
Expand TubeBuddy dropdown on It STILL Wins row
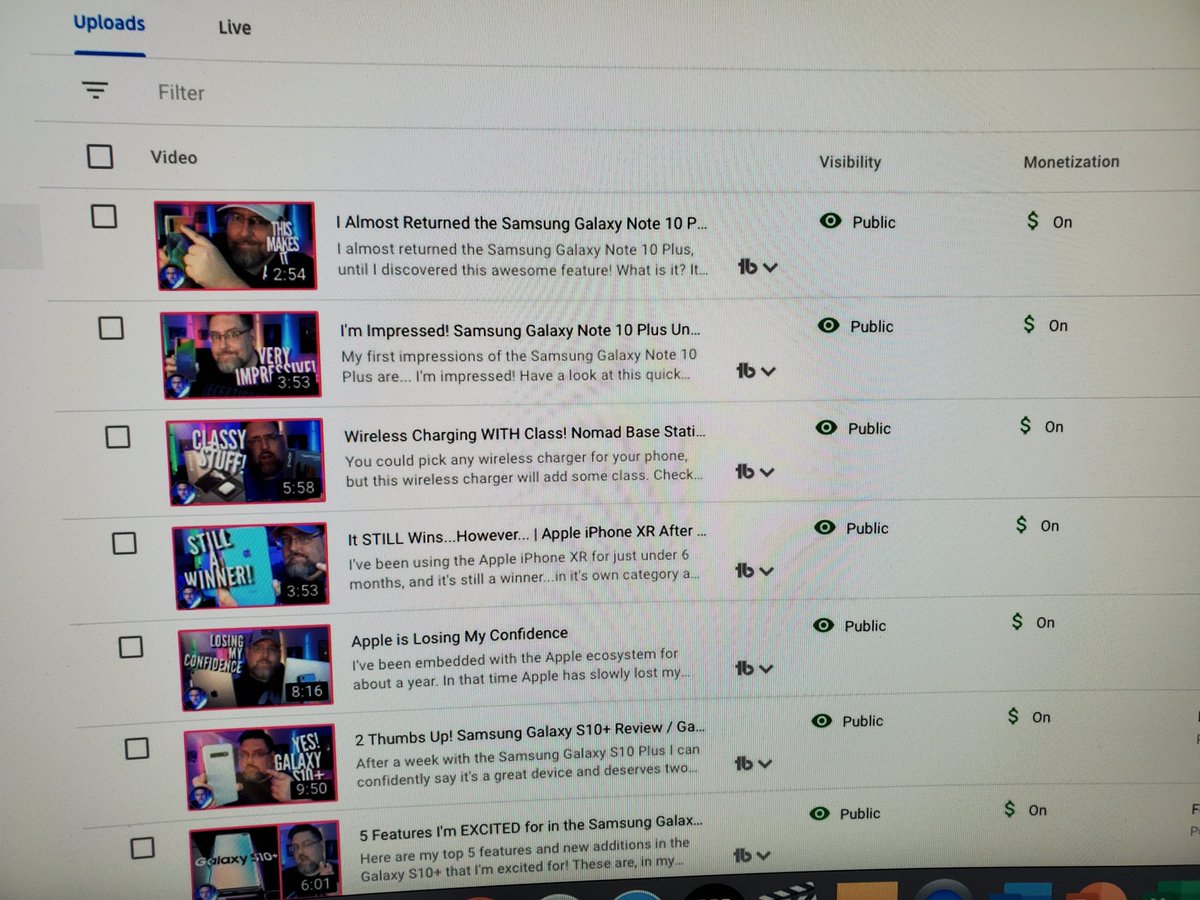pyautogui.click(x=754, y=571)
